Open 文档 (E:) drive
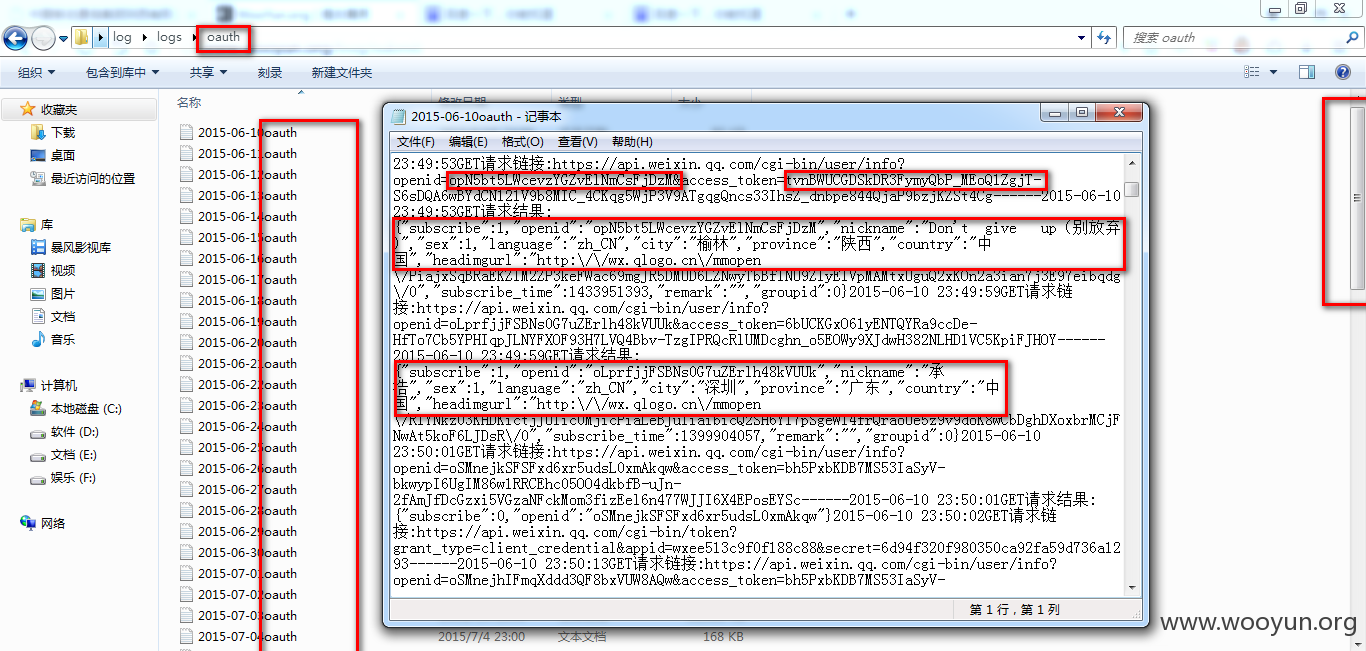The image size is (1366, 651). (75, 454)
